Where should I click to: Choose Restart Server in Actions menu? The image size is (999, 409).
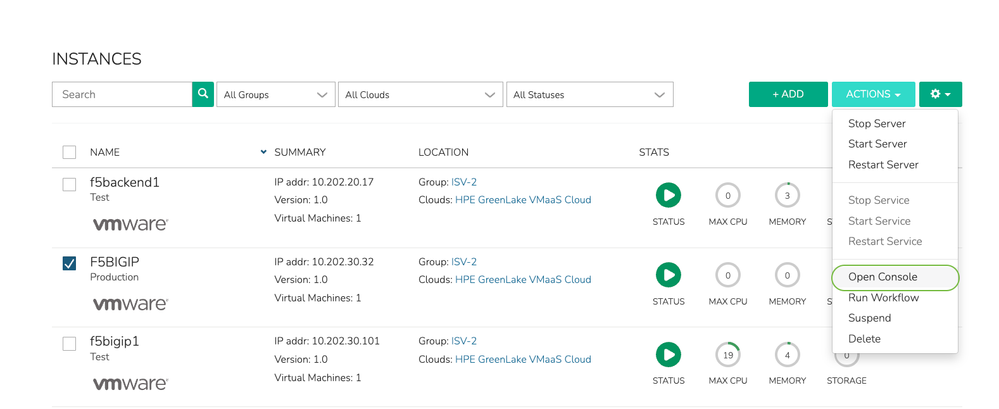tap(883, 165)
